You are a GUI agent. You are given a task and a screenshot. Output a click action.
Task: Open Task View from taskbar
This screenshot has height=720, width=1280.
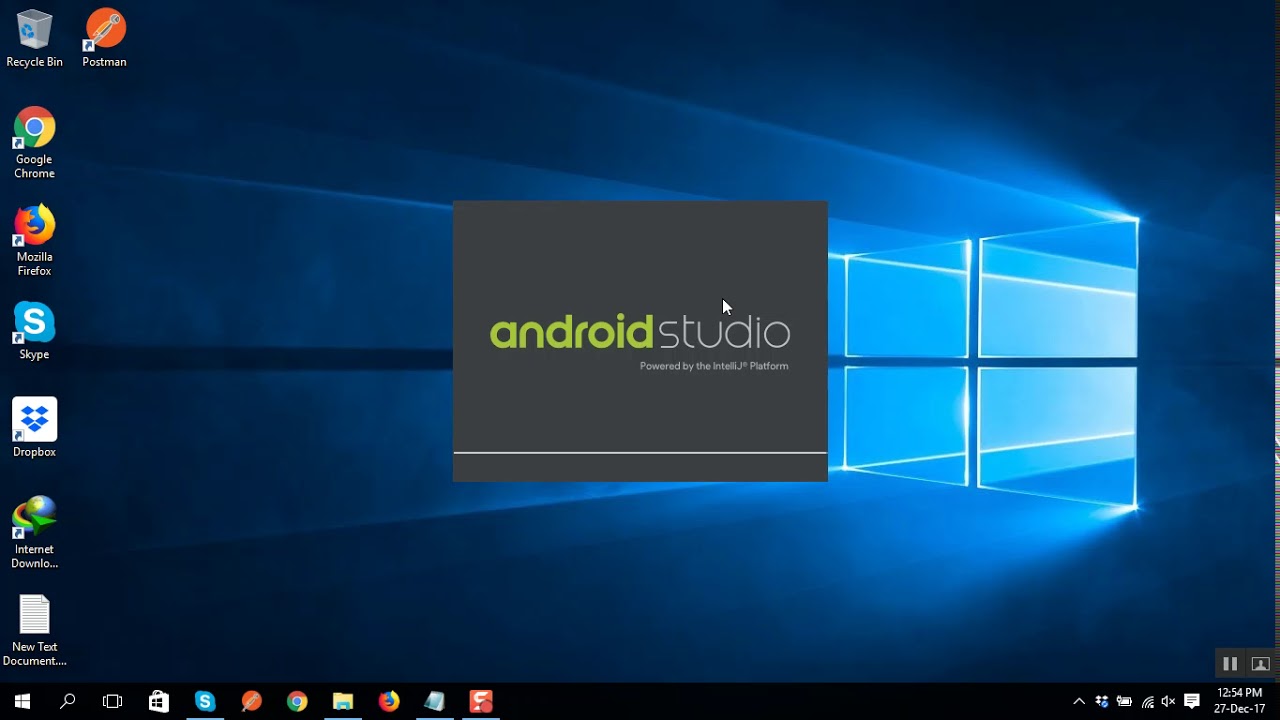point(113,701)
